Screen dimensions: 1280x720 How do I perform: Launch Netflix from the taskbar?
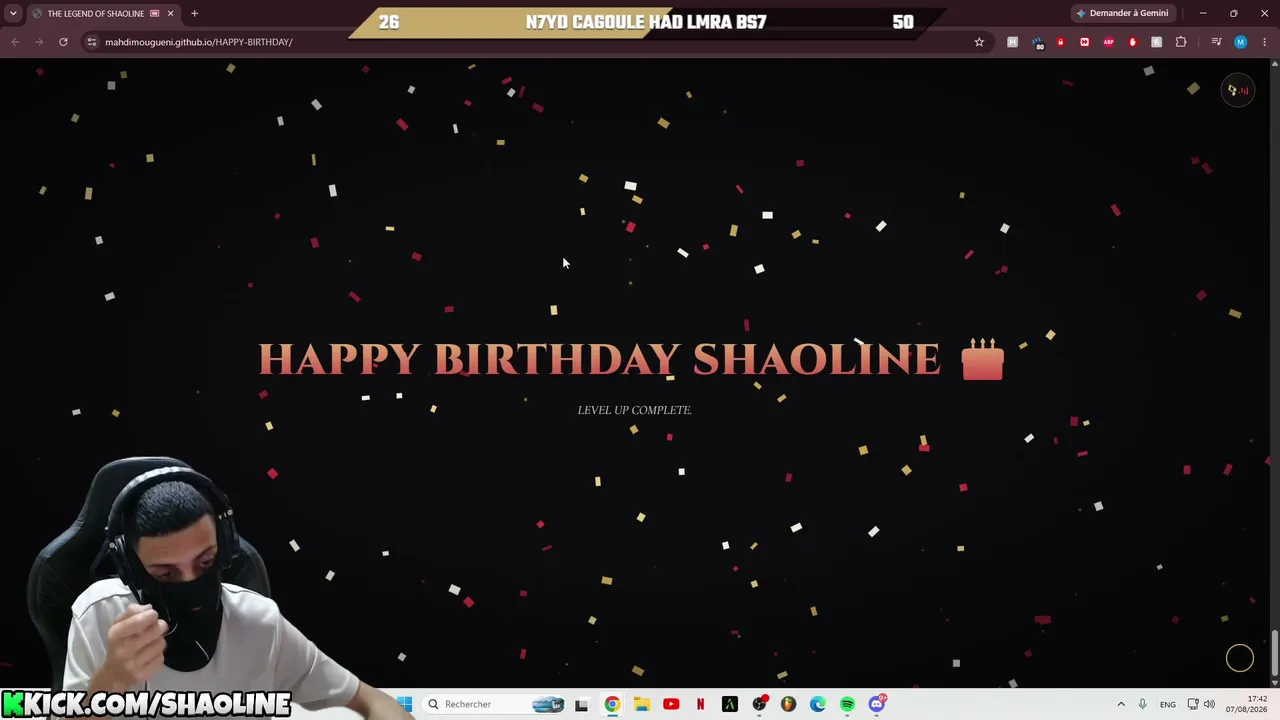pos(700,704)
